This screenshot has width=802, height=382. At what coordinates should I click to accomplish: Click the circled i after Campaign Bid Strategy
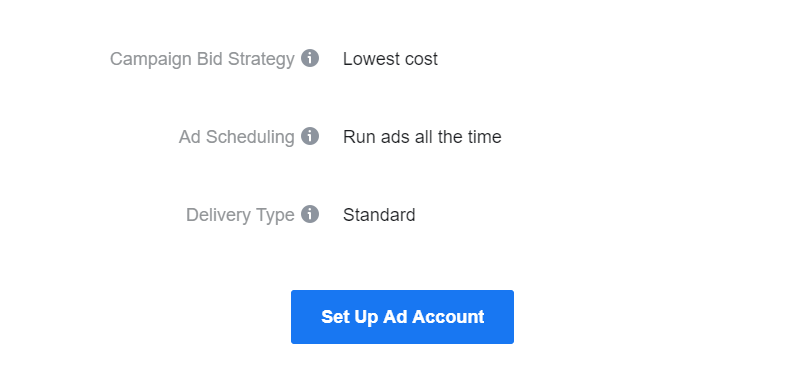pyautogui.click(x=310, y=58)
